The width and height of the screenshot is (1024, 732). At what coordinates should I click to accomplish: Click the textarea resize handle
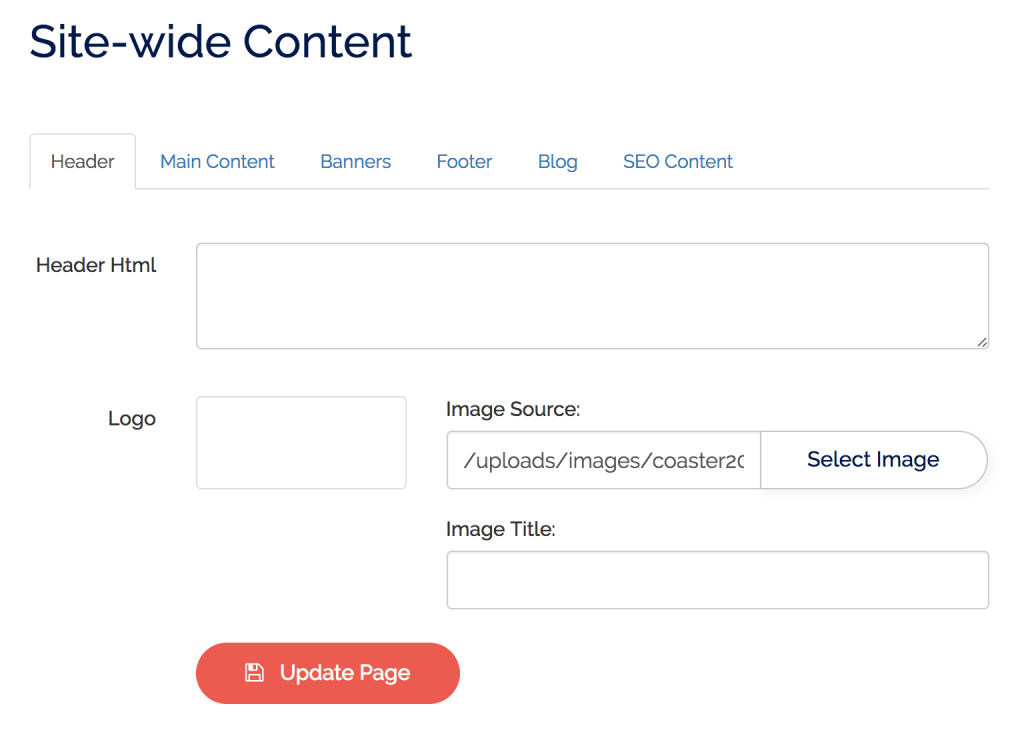point(982,343)
